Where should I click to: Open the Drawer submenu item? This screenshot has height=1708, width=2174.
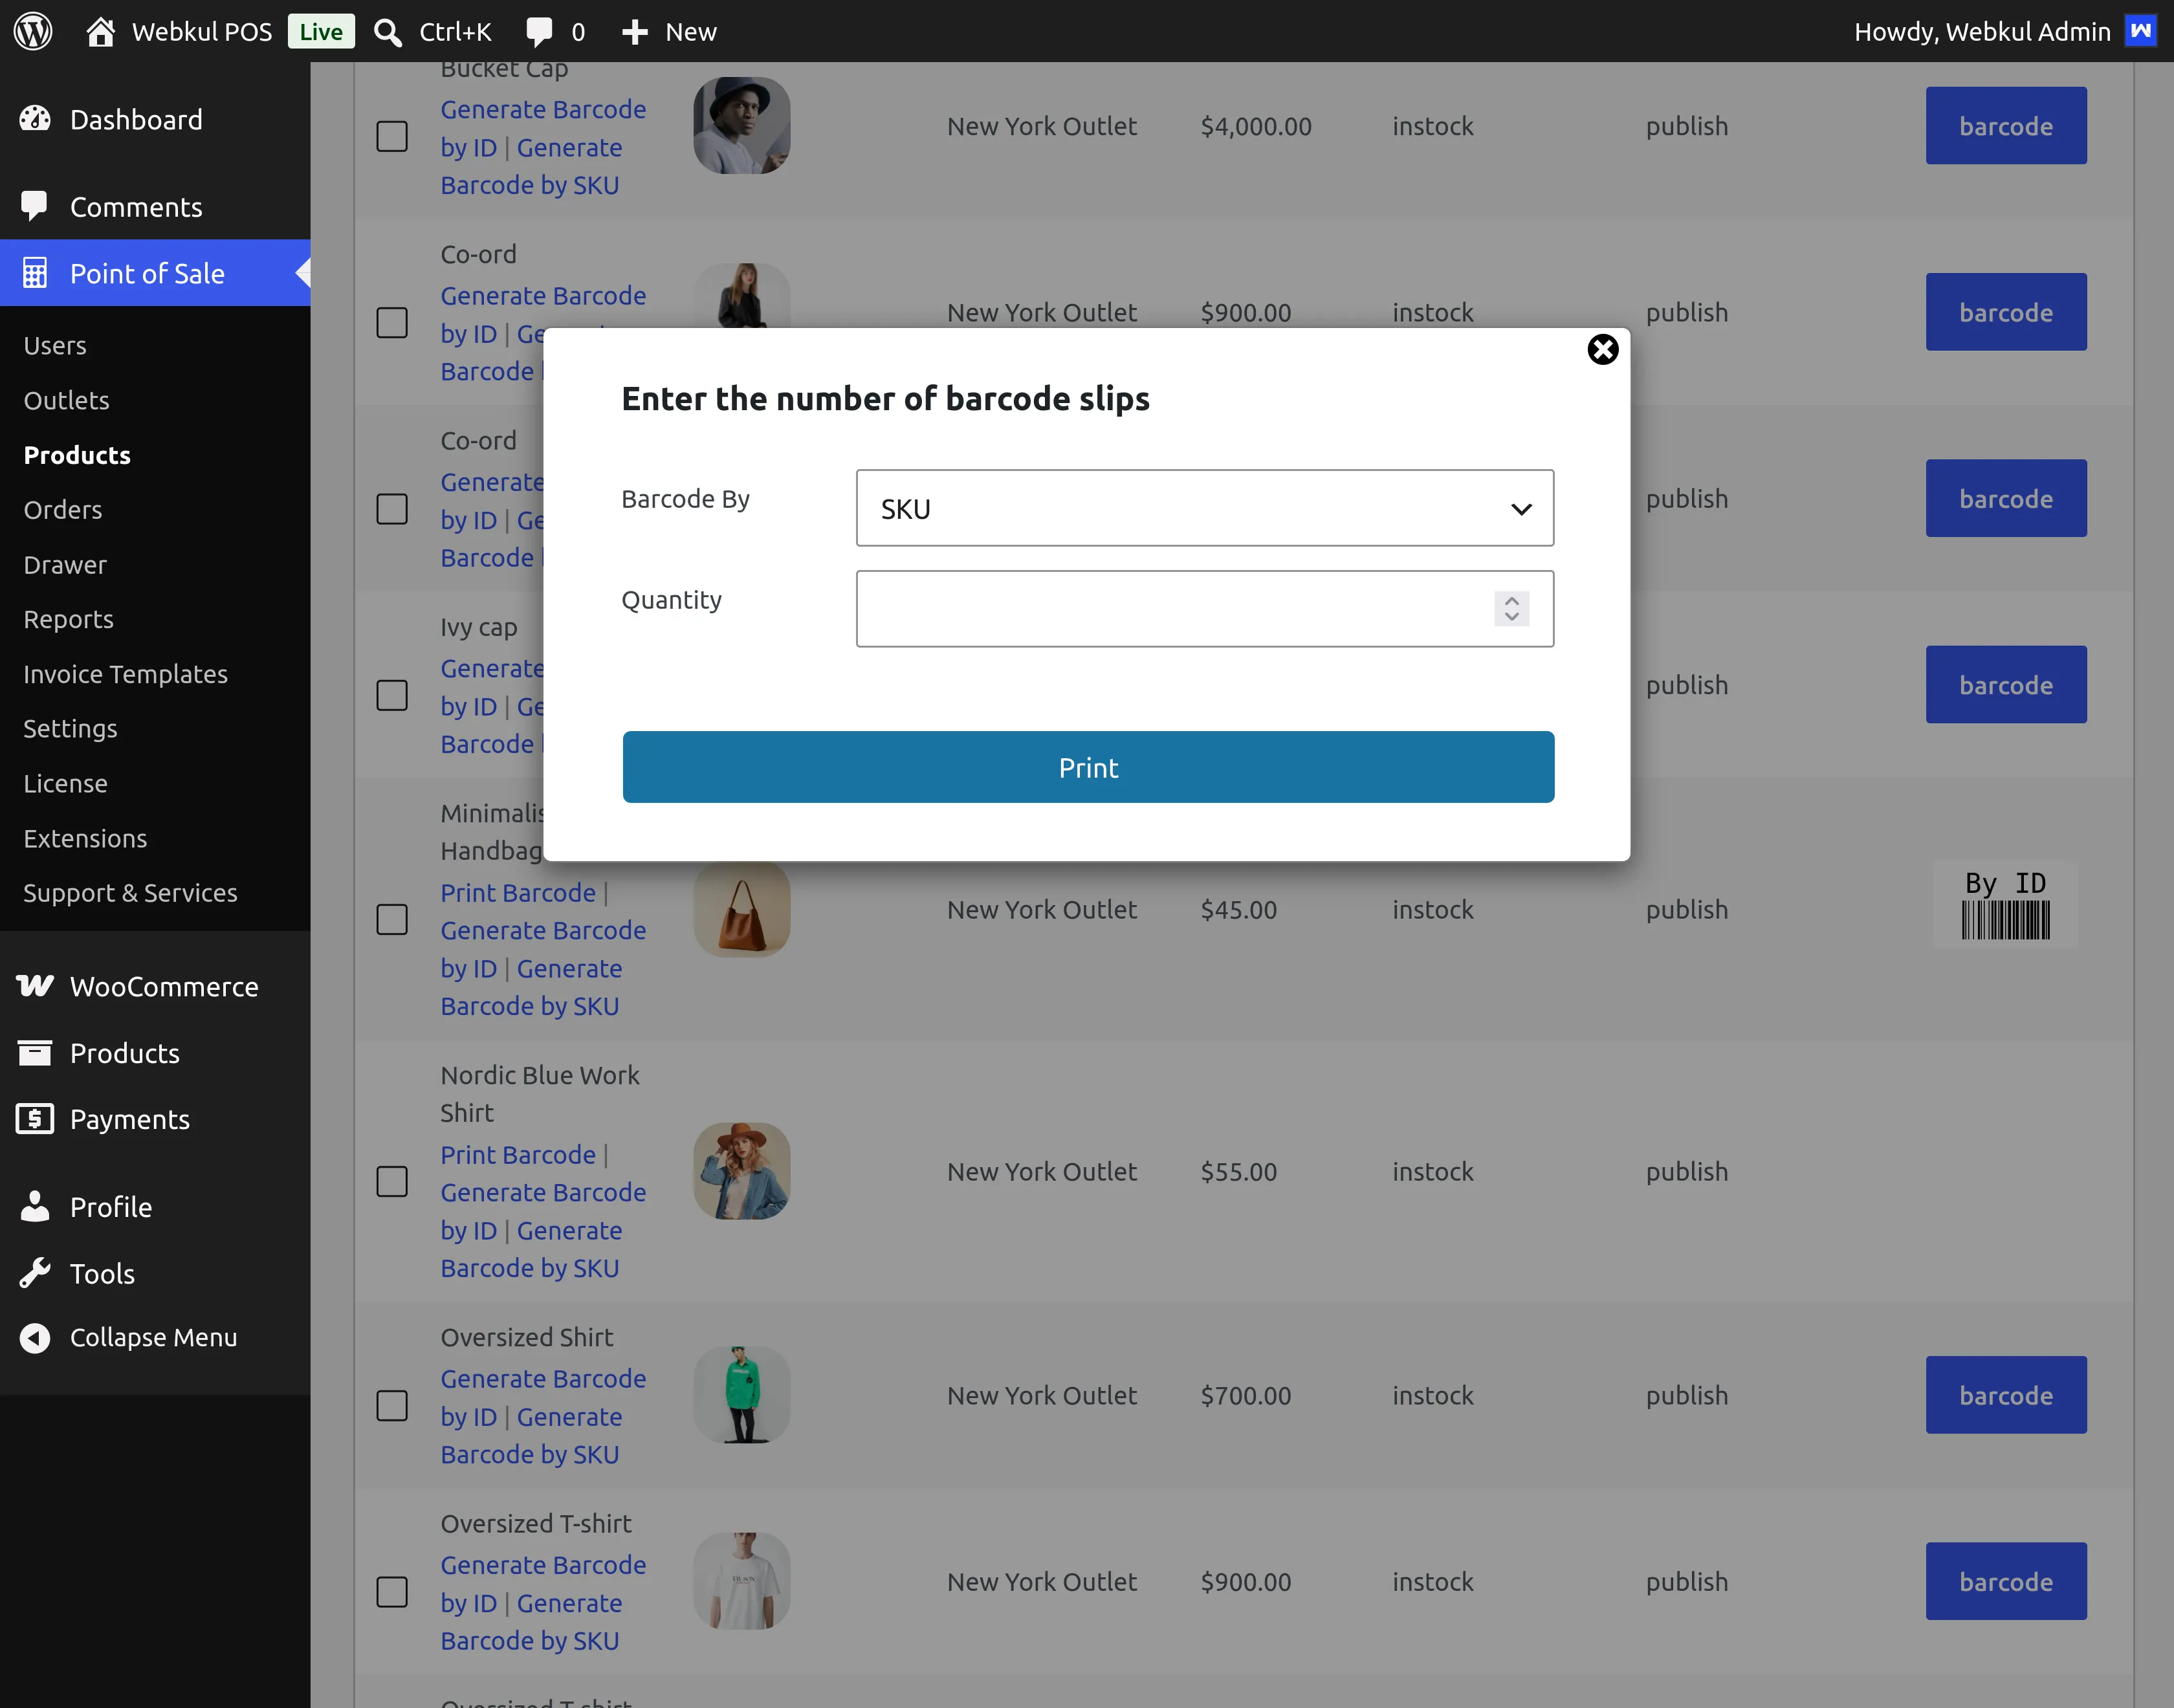(65, 564)
